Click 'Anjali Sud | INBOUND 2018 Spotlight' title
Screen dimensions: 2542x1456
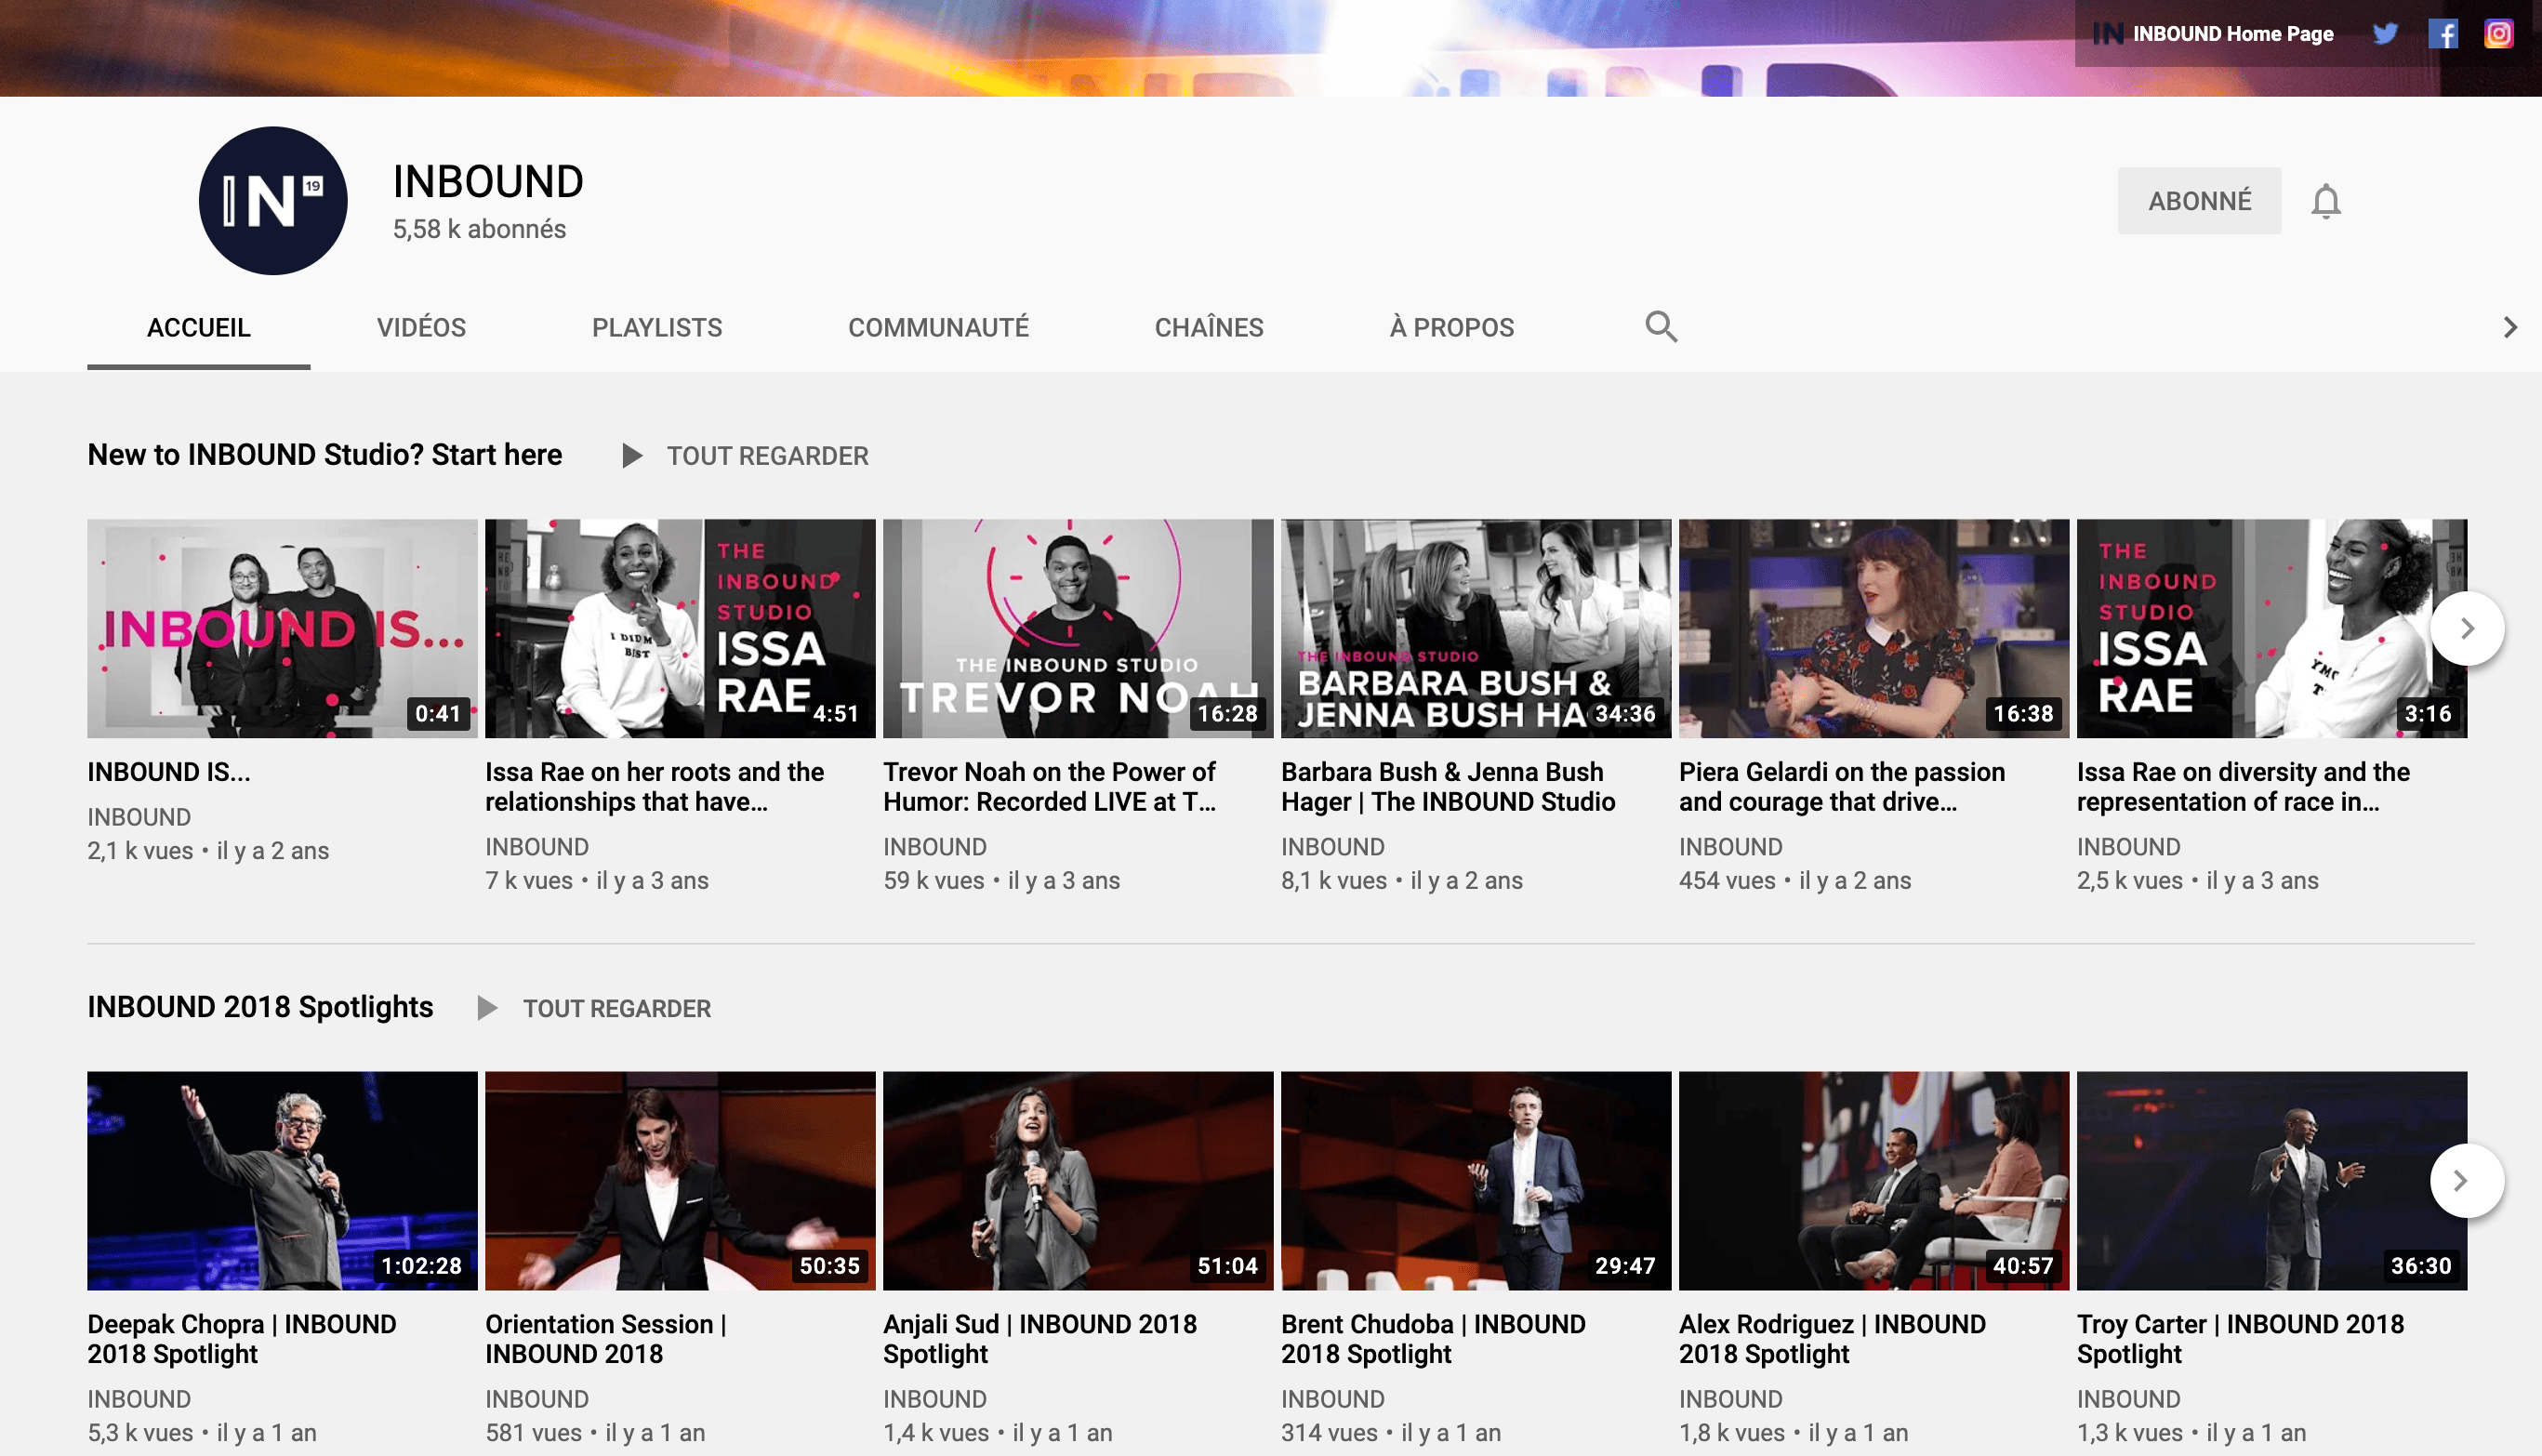coord(1040,1339)
